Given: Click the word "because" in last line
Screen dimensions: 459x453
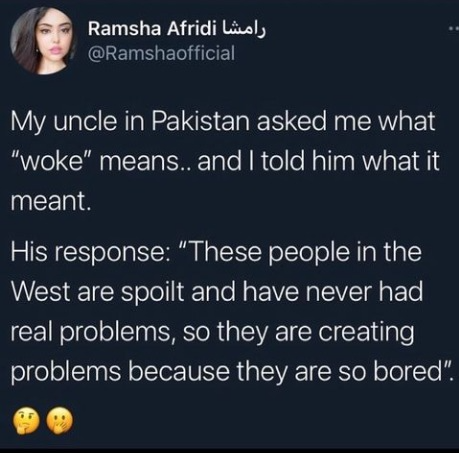Looking at the screenshot, I should point(178,371).
